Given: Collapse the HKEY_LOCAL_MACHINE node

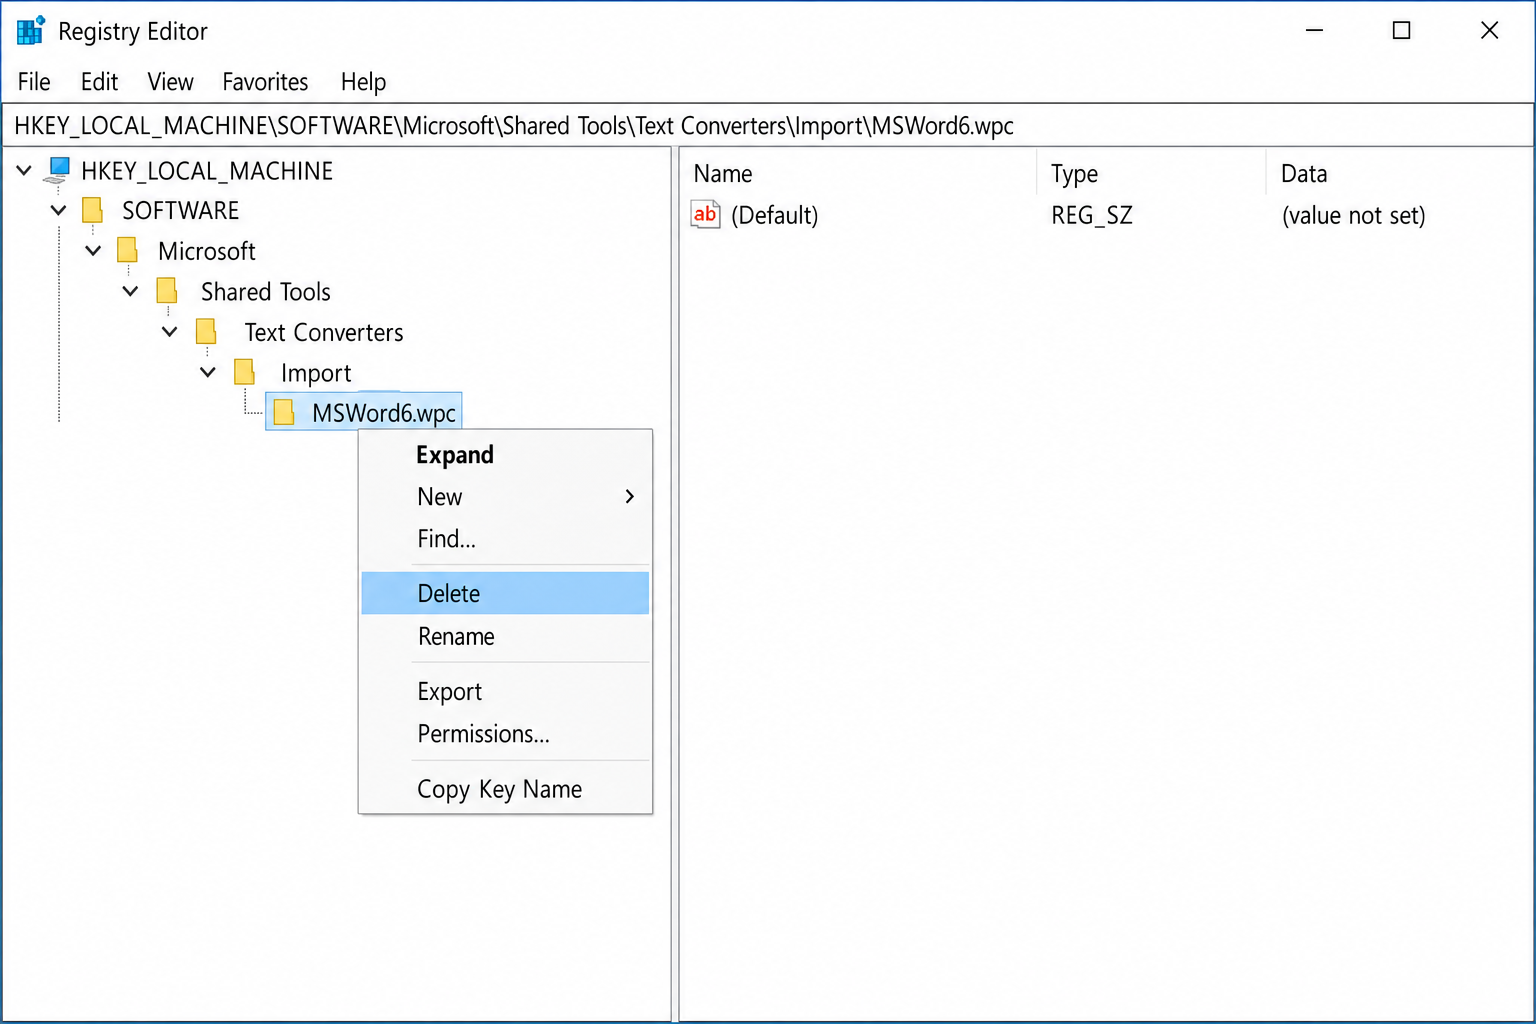Looking at the screenshot, I should click(24, 170).
